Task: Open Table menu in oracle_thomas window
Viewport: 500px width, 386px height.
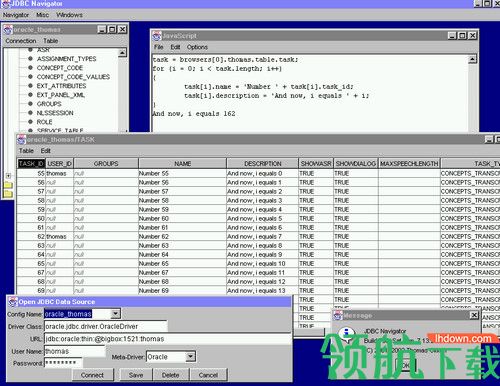Action: coord(51,41)
